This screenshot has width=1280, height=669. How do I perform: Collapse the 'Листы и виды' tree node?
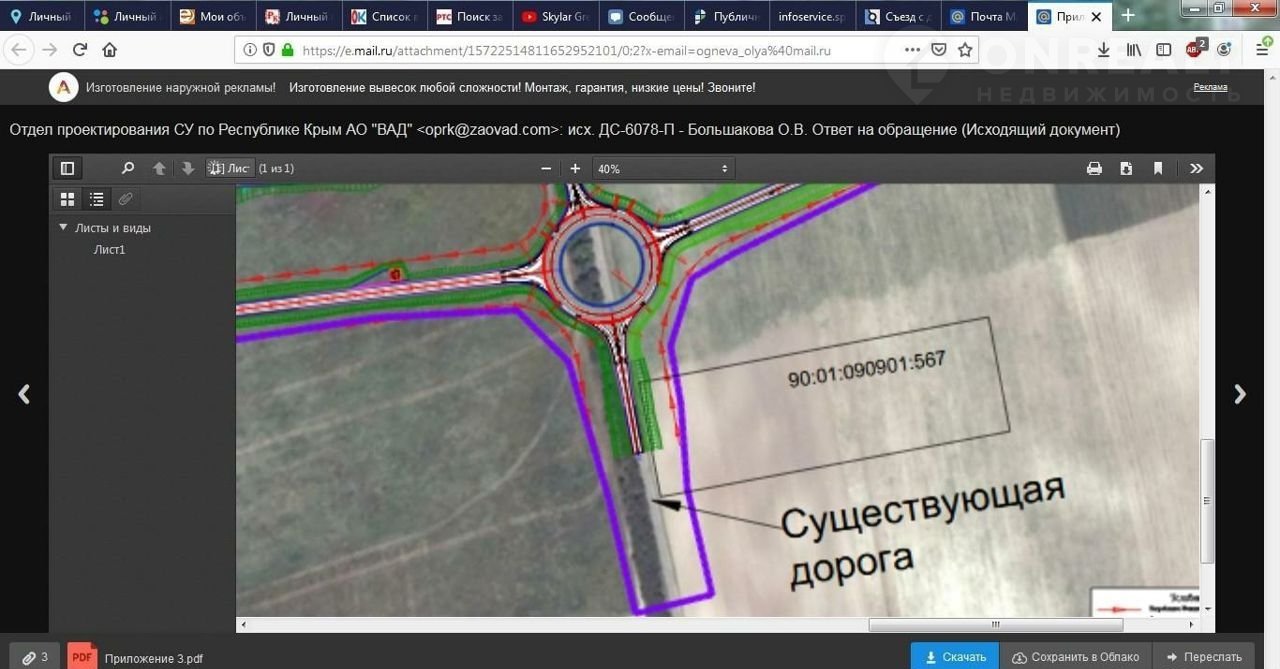pyautogui.click(x=63, y=228)
